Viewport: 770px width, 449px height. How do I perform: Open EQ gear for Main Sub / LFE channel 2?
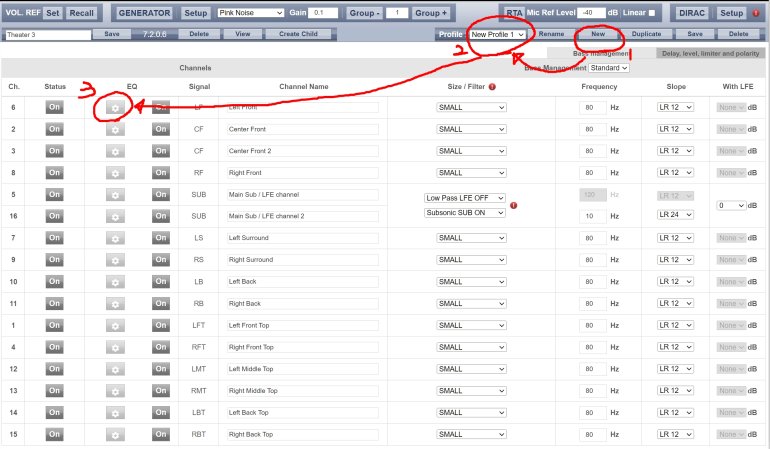115,216
